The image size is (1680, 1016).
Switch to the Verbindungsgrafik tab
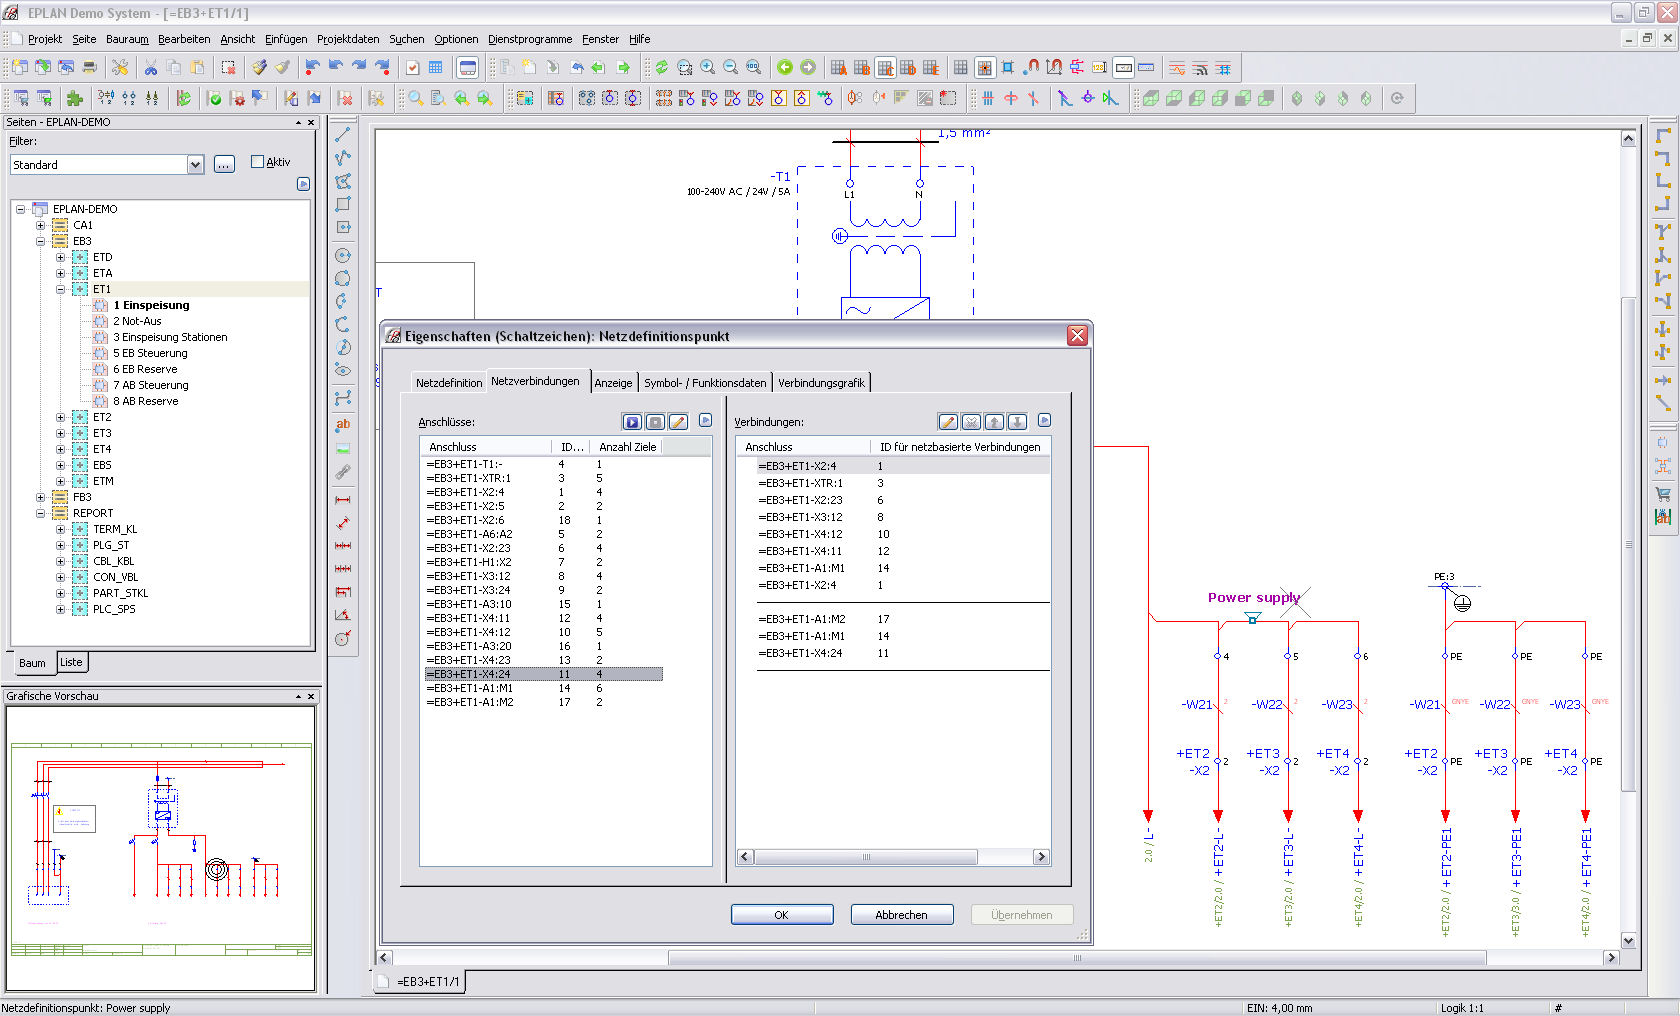821,383
